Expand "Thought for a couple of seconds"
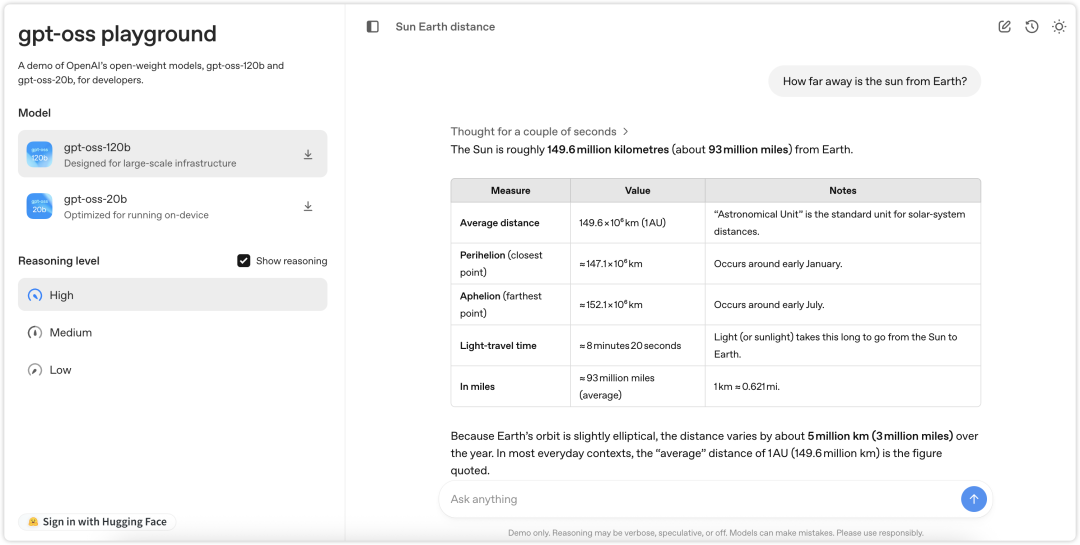 (539, 131)
